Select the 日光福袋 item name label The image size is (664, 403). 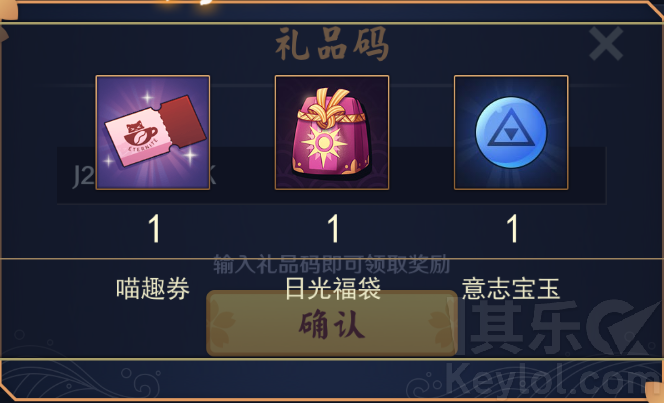tap(333, 289)
